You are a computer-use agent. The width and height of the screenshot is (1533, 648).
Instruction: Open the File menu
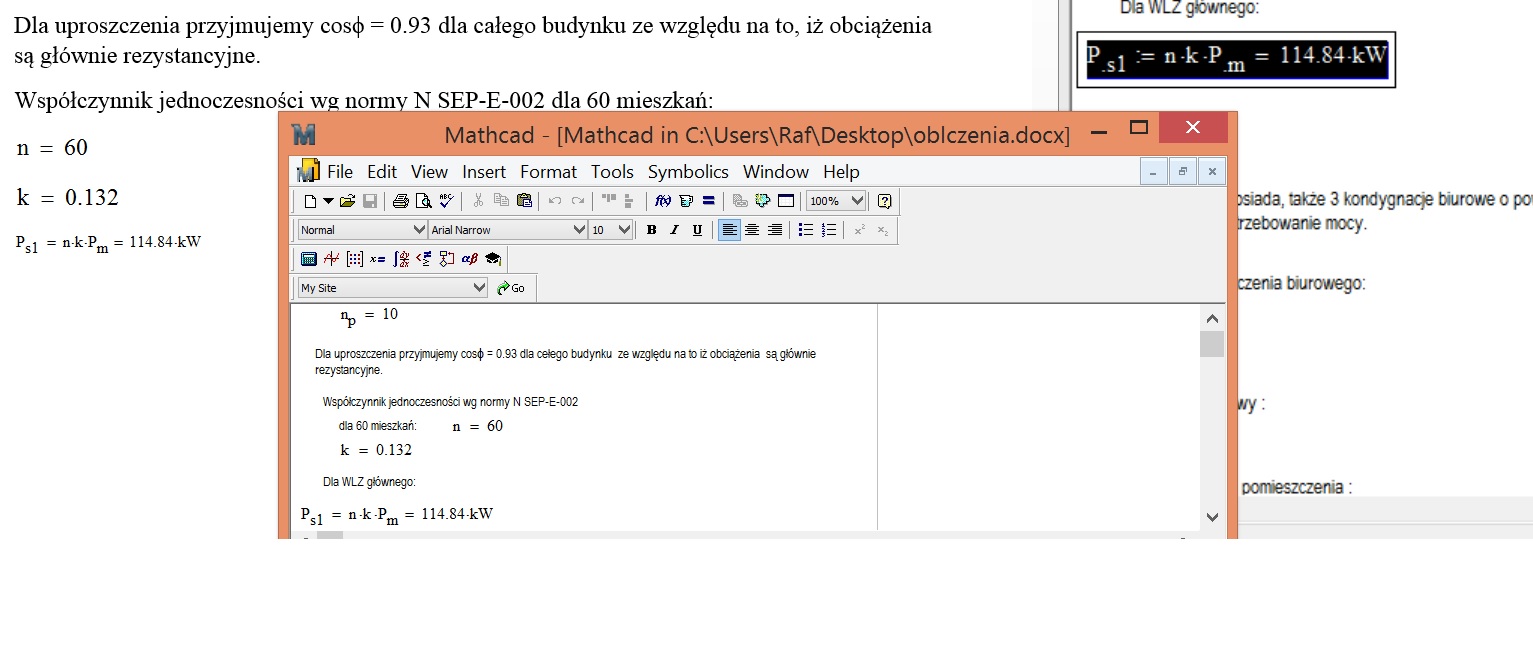pos(340,172)
